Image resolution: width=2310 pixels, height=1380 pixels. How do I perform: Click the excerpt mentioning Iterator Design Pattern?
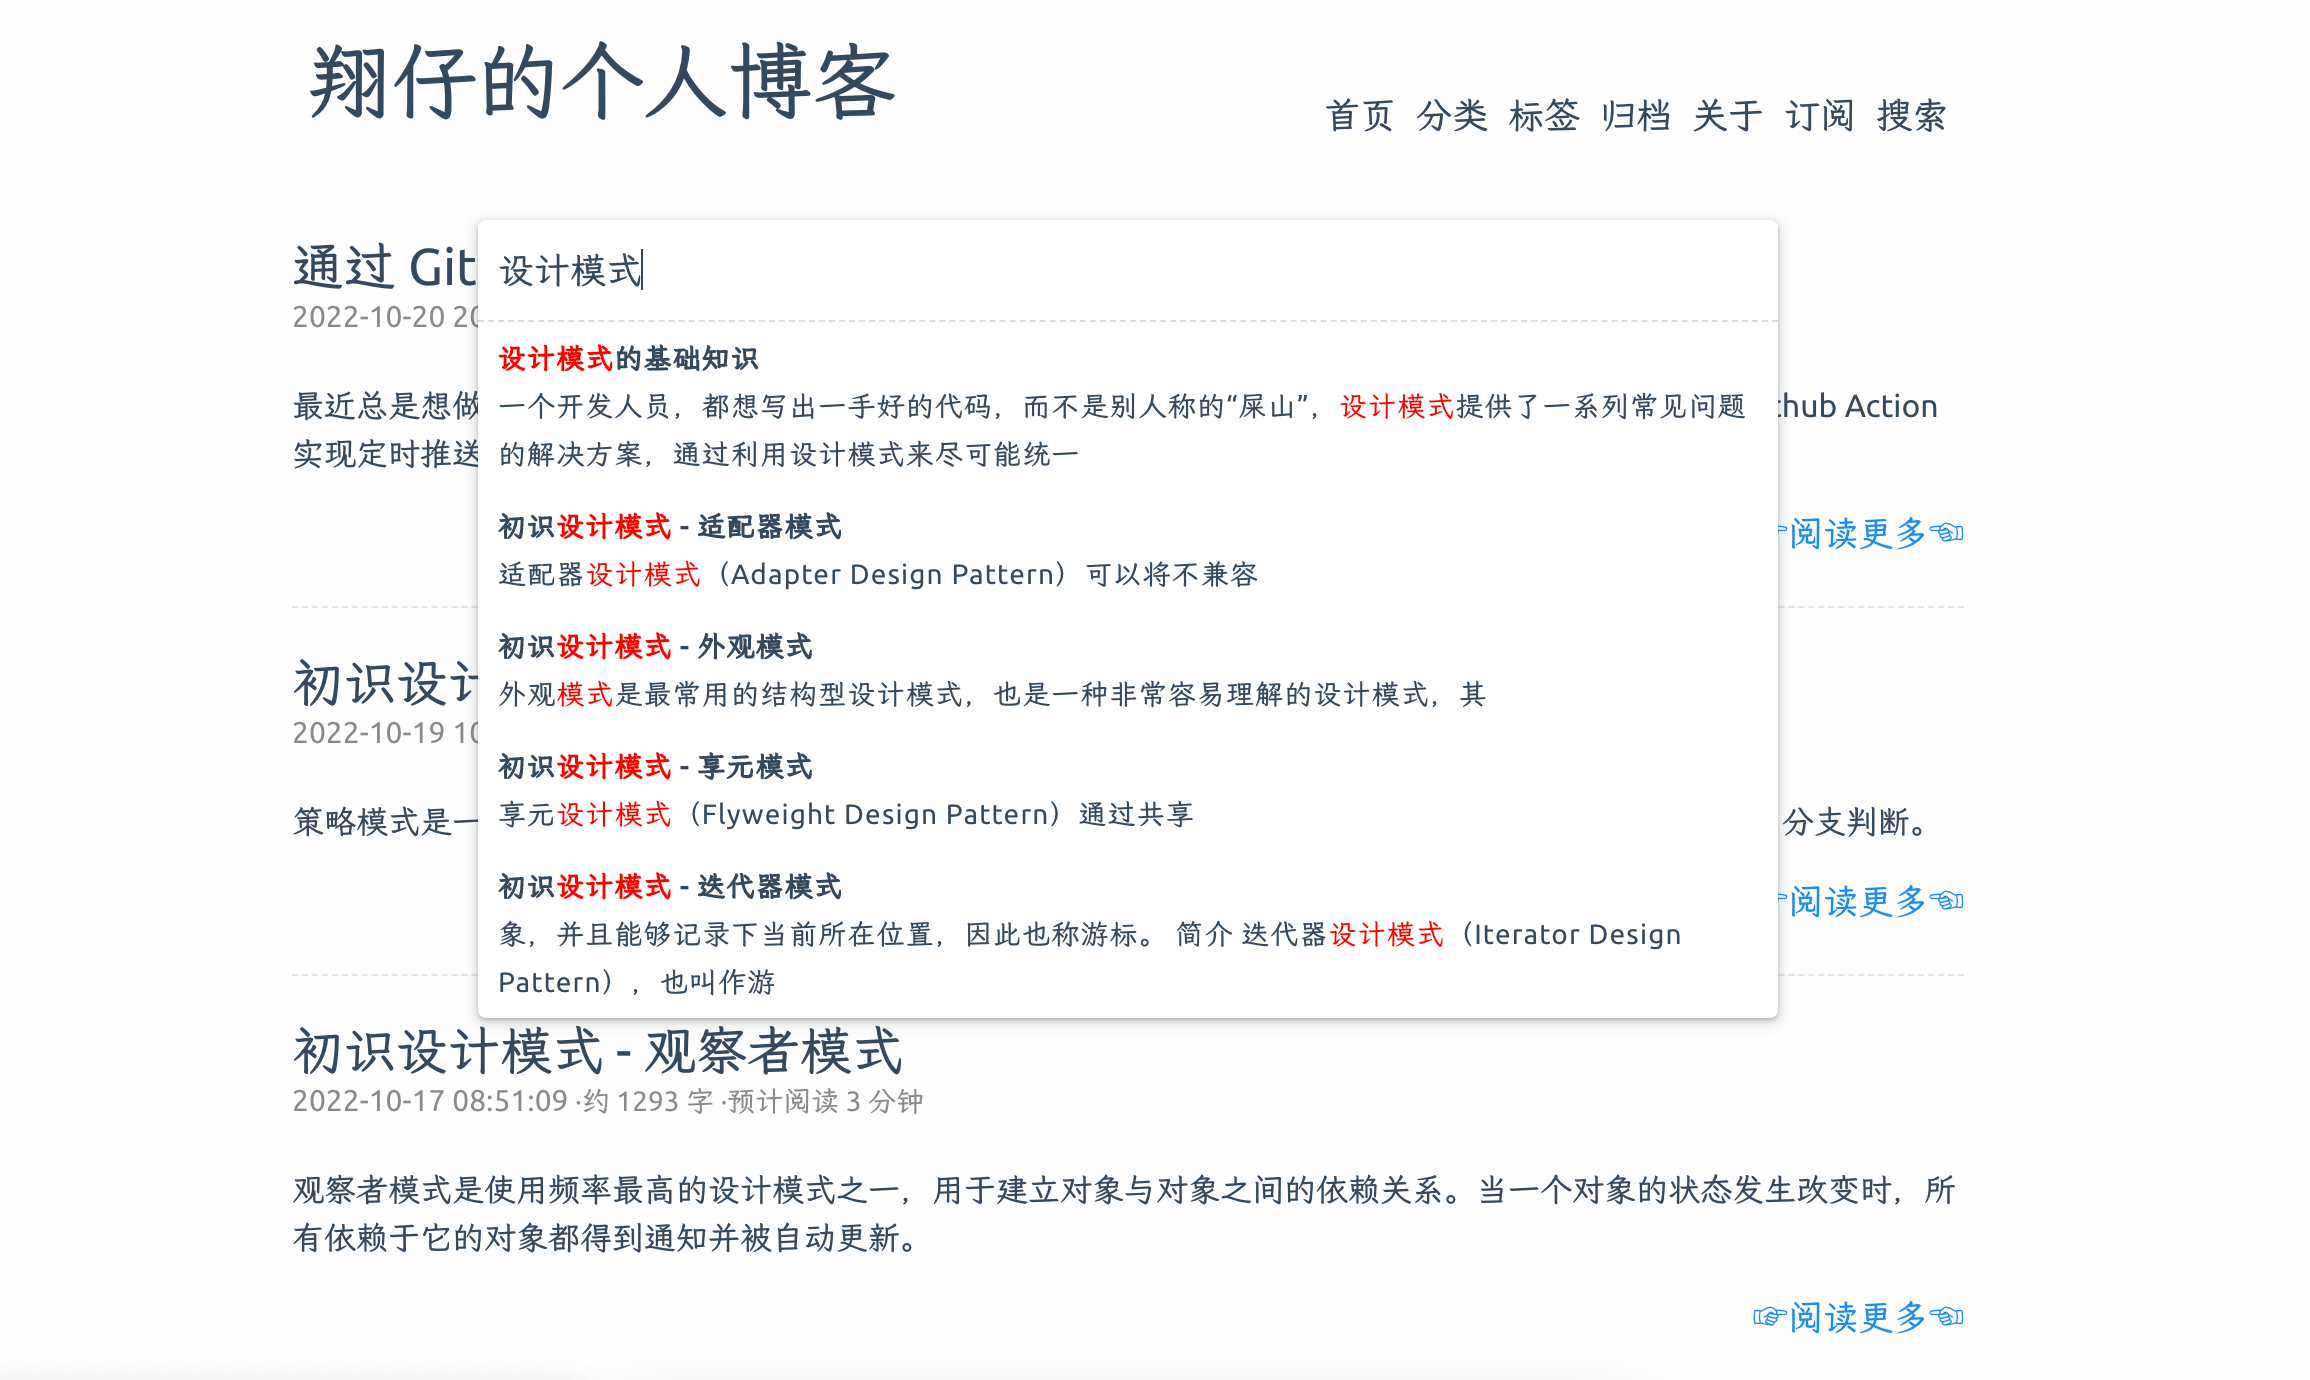(1090, 958)
